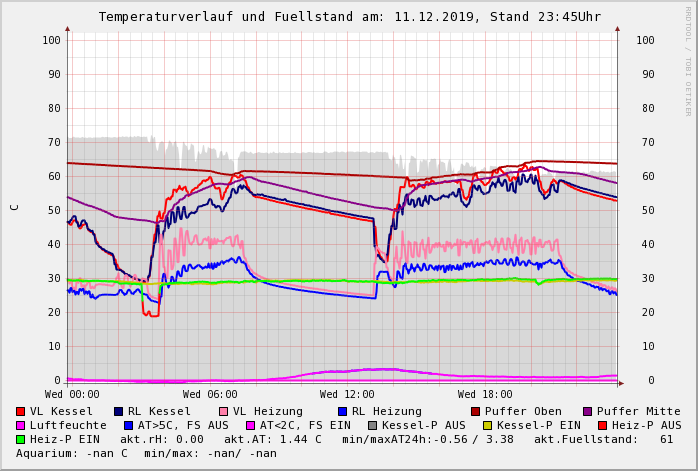Click the 'Wed 18:00' time axis label
The image size is (698, 471).
tap(485, 394)
